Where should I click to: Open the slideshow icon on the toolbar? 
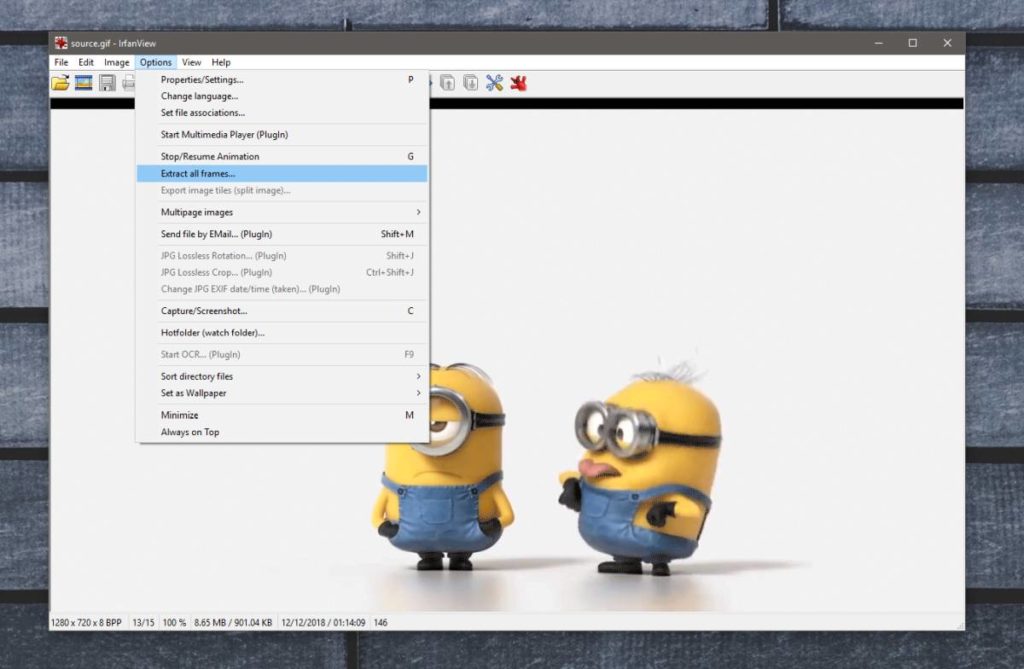(x=84, y=83)
